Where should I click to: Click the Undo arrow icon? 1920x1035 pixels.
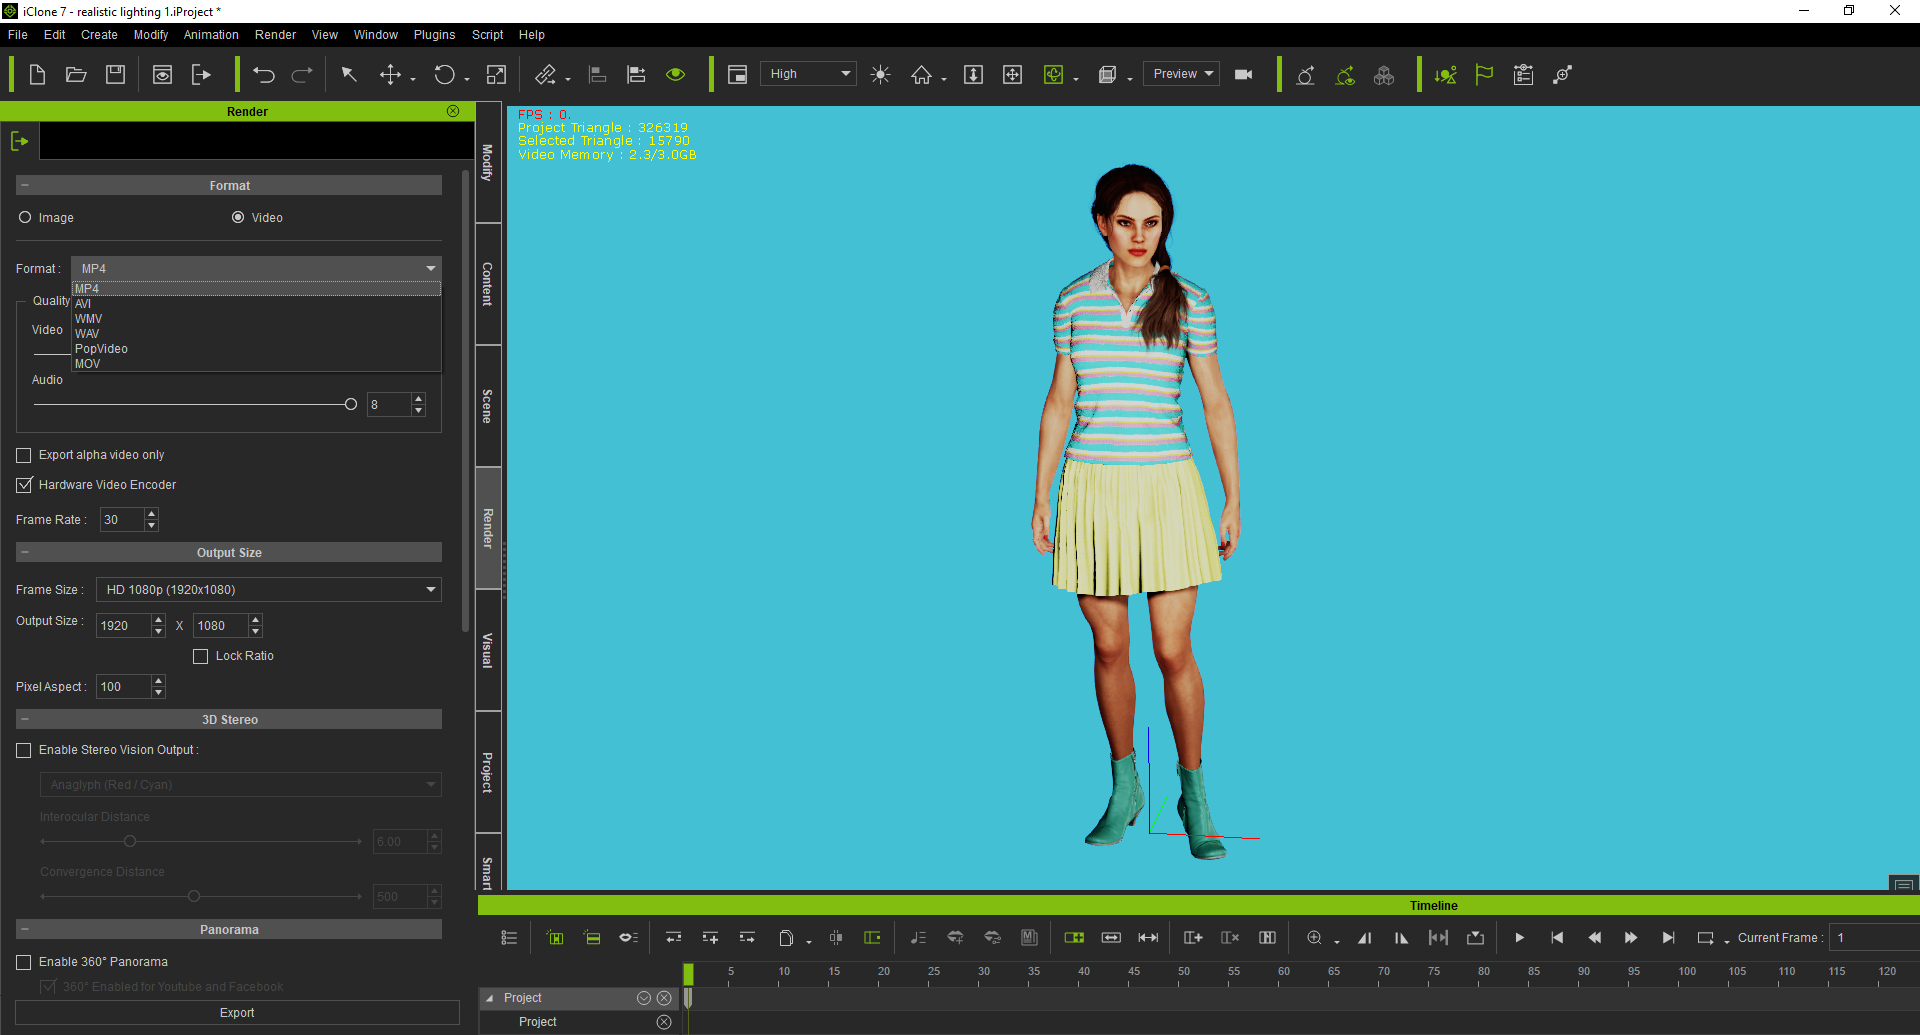click(264, 75)
